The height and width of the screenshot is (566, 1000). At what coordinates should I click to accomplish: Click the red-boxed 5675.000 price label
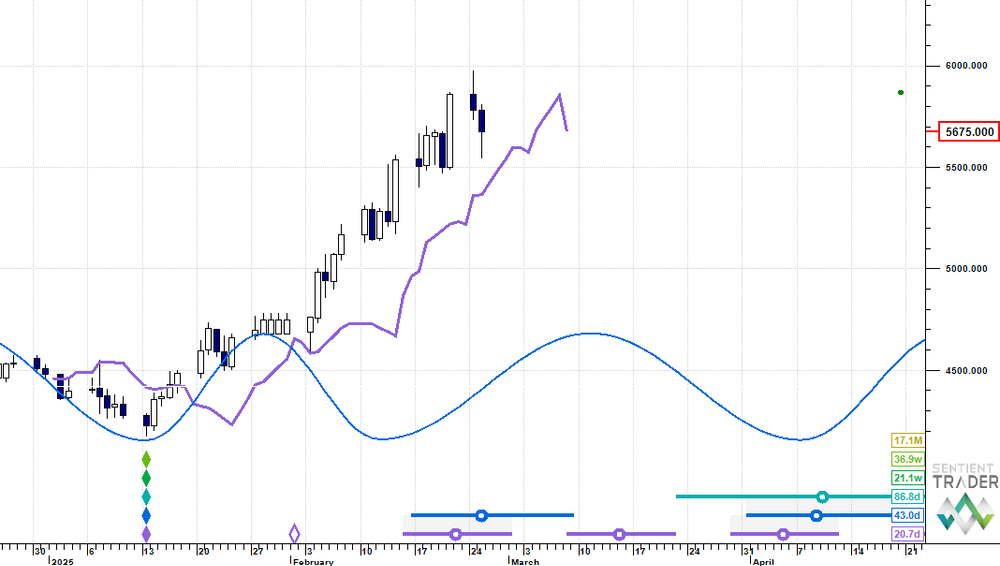[x=969, y=131]
